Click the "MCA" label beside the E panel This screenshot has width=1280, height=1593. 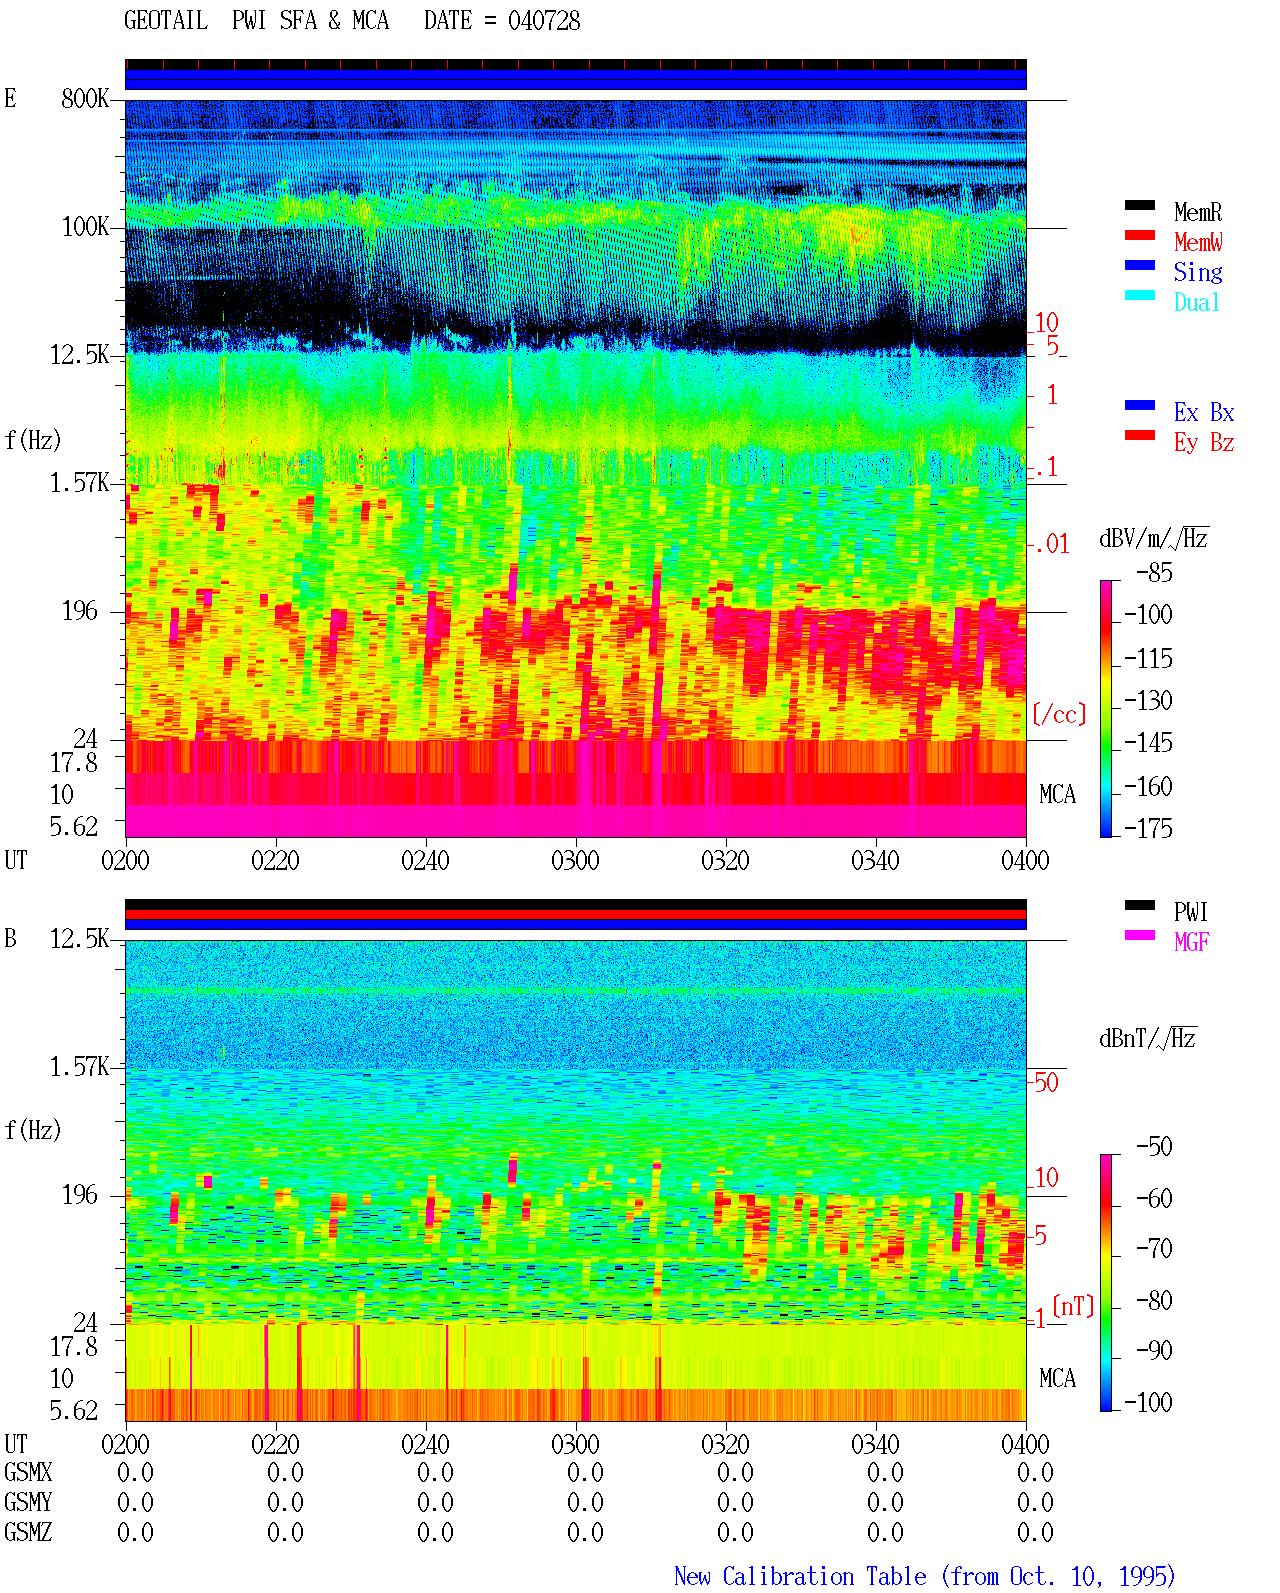click(1057, 794)
